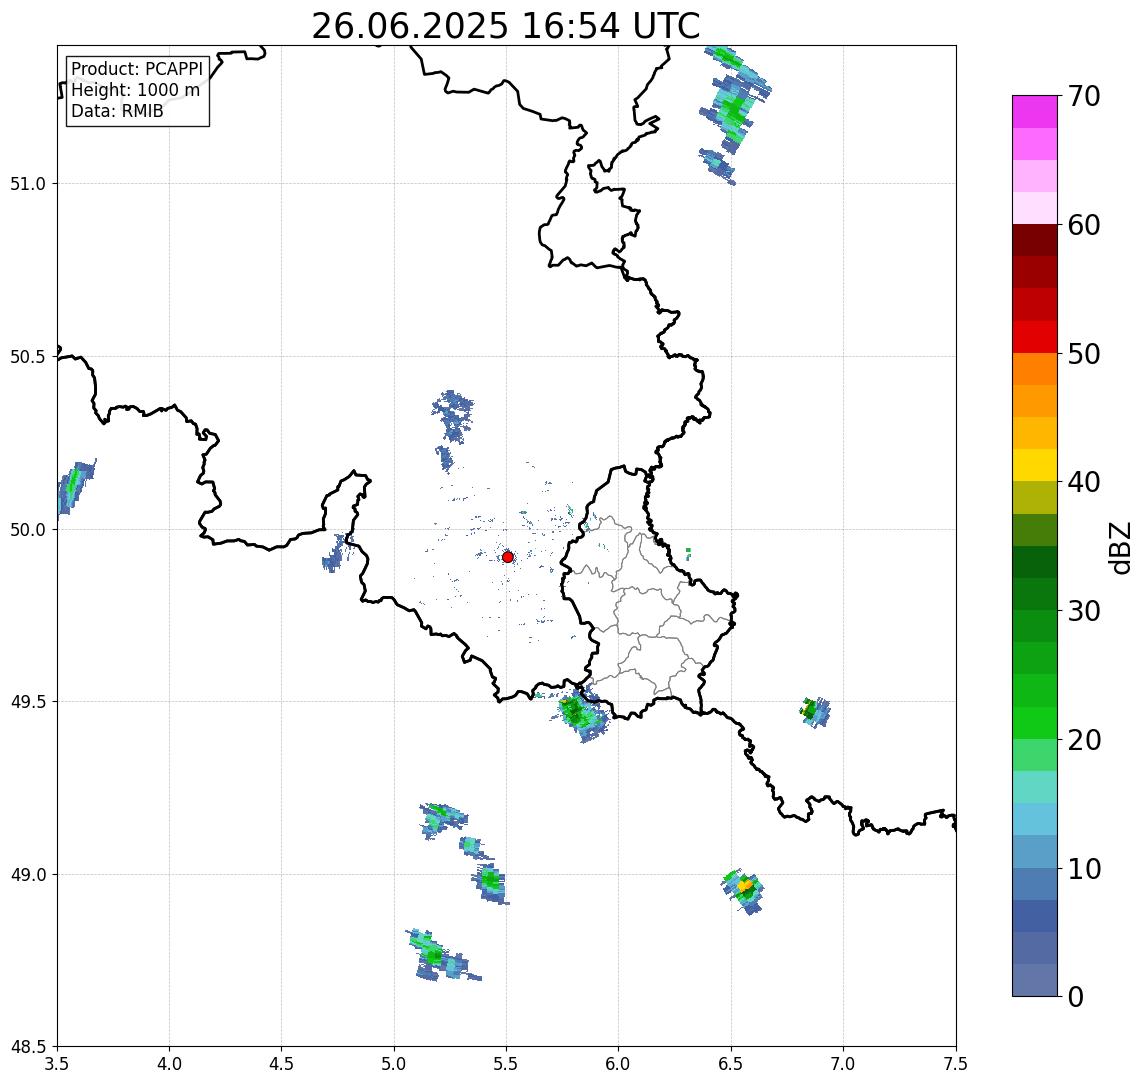The width and height of the screenshot is (1145, 1084).
Task: Click the latitude tick label "48.5"
Action: coord(28,1047)
